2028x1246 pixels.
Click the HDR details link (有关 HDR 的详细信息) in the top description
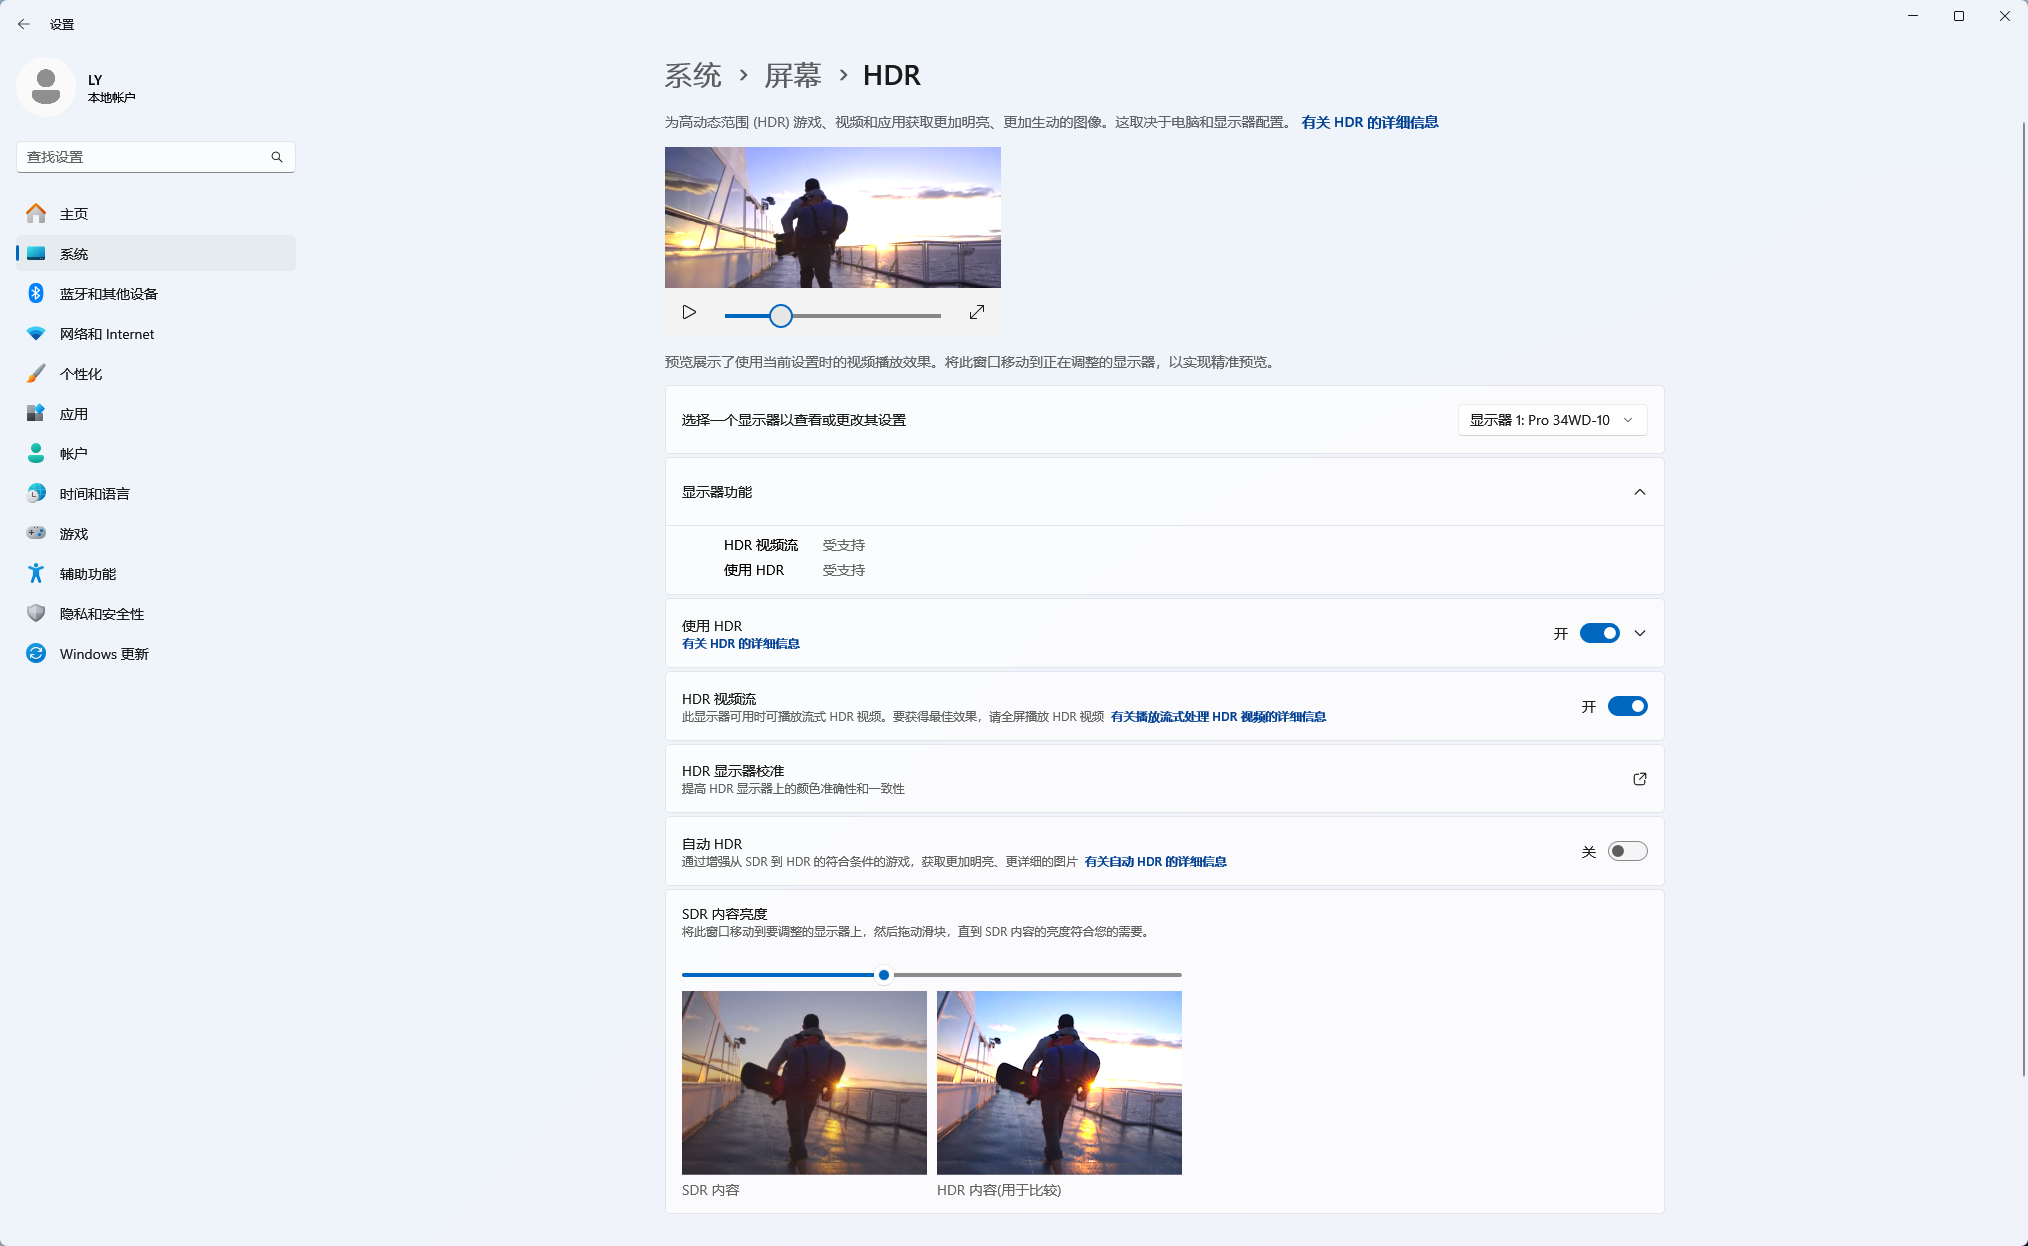click(1369, 122)
